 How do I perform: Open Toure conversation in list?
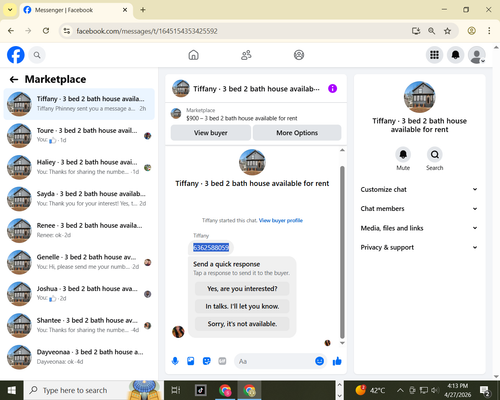[79, 135]
